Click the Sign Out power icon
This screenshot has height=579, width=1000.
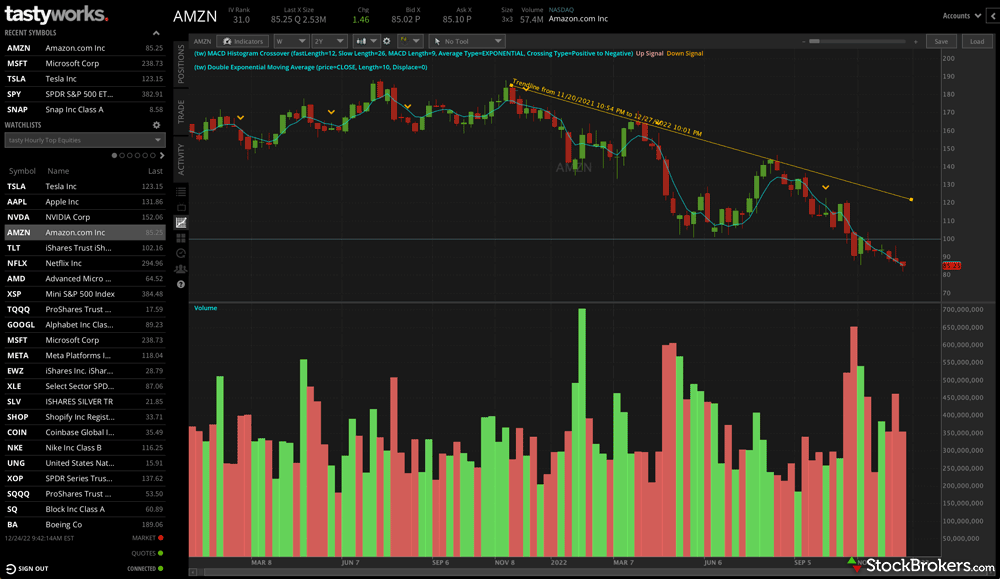coord(10,569)
